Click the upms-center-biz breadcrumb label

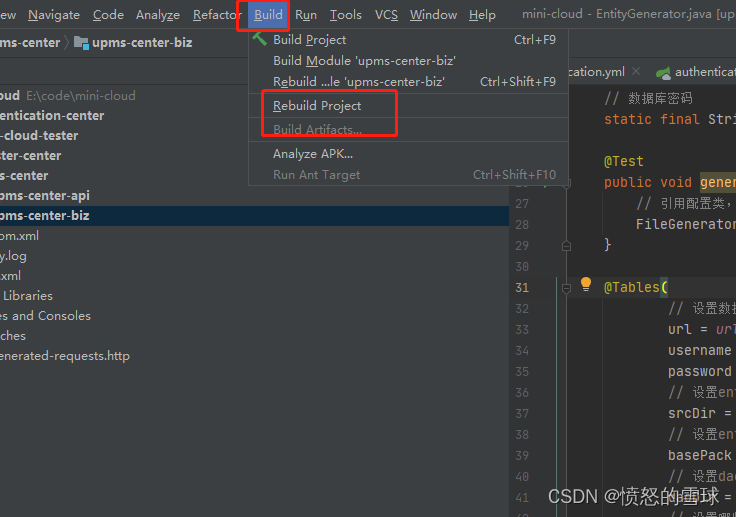pyautogui.click(x=142, y=43)
